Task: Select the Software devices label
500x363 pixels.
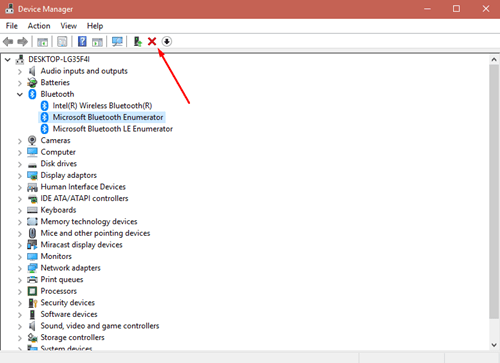Action: coord(69,314)
